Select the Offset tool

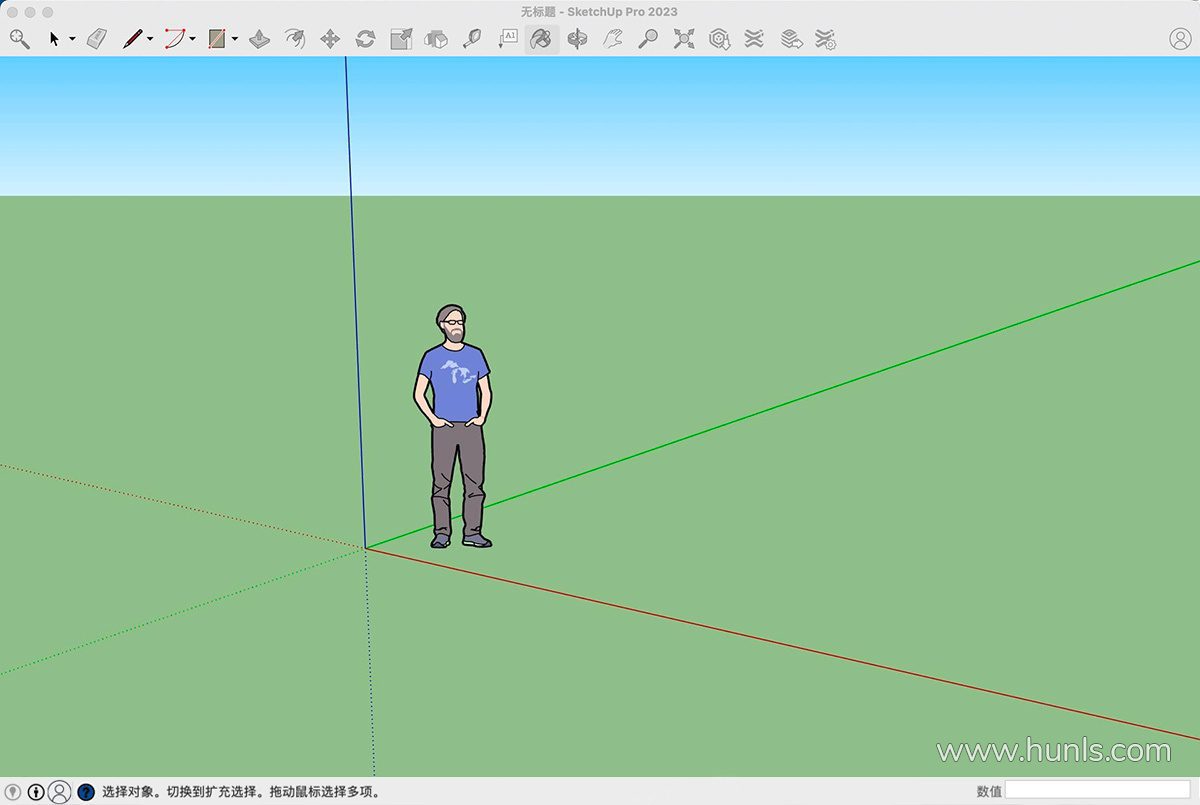[294, 39]
